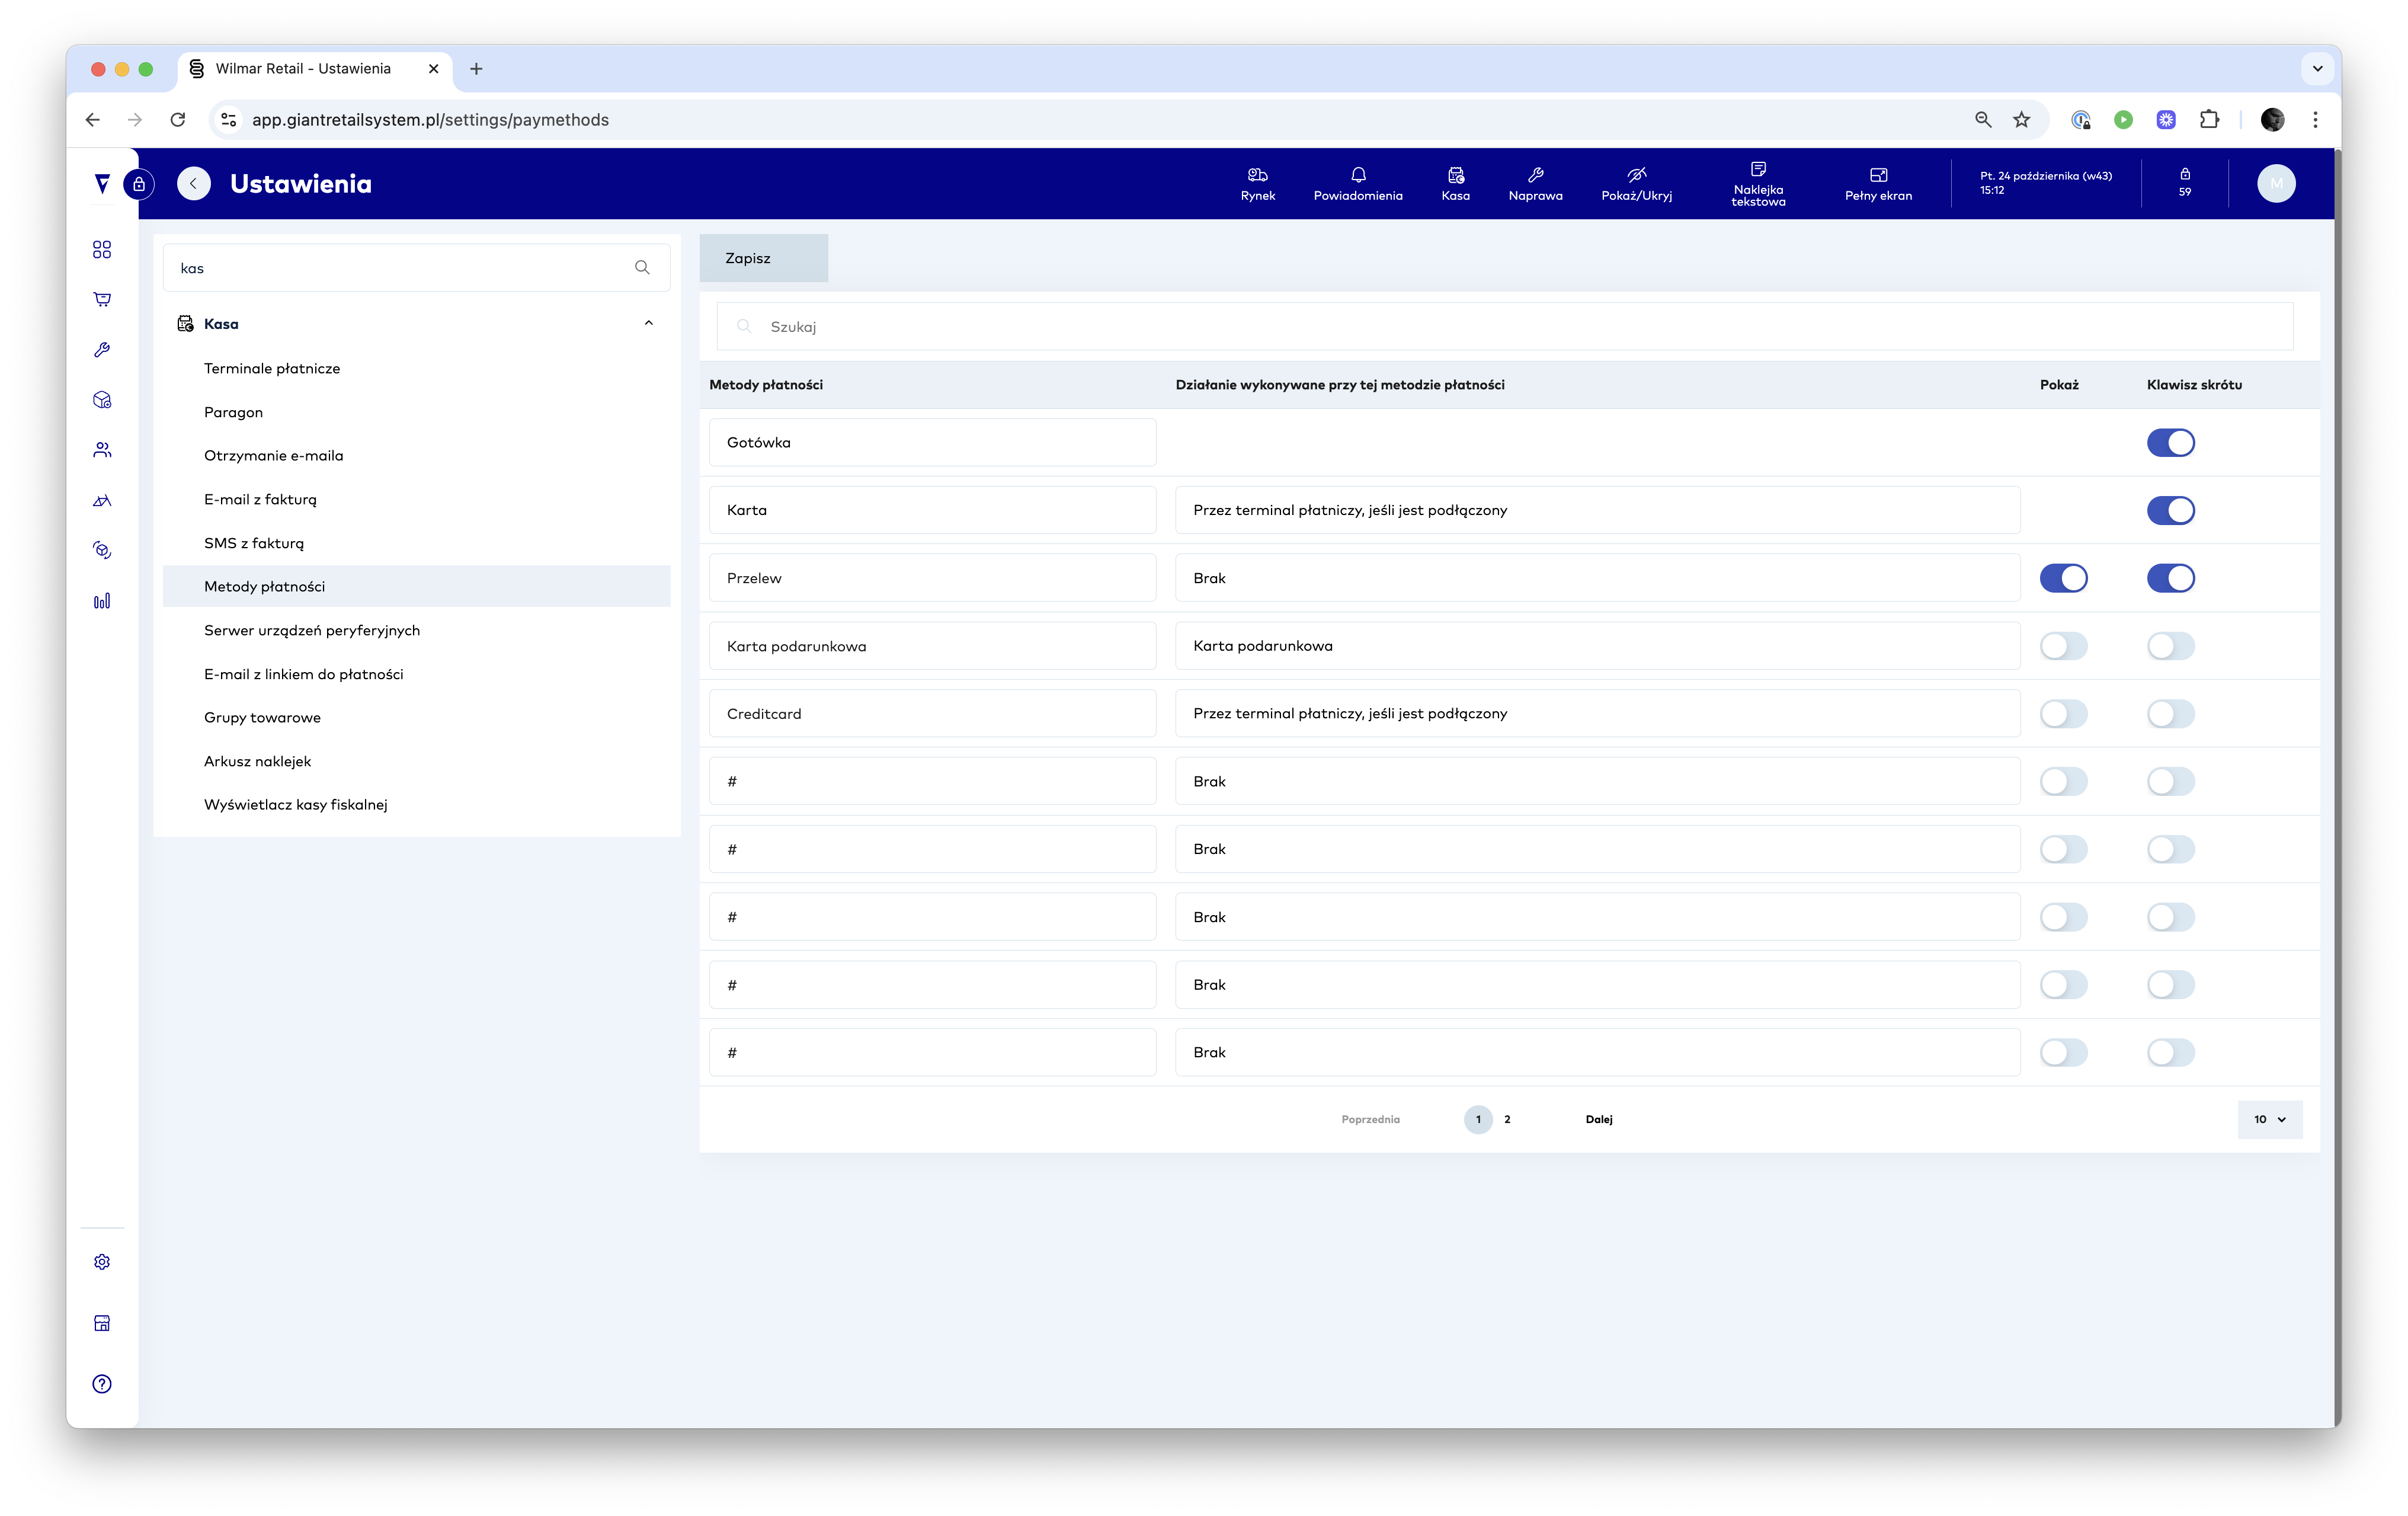Screen dimensions: 2408x1516
Task: Turn off shortcut key toggle for Gotówka
Action: coord(2169,443)
